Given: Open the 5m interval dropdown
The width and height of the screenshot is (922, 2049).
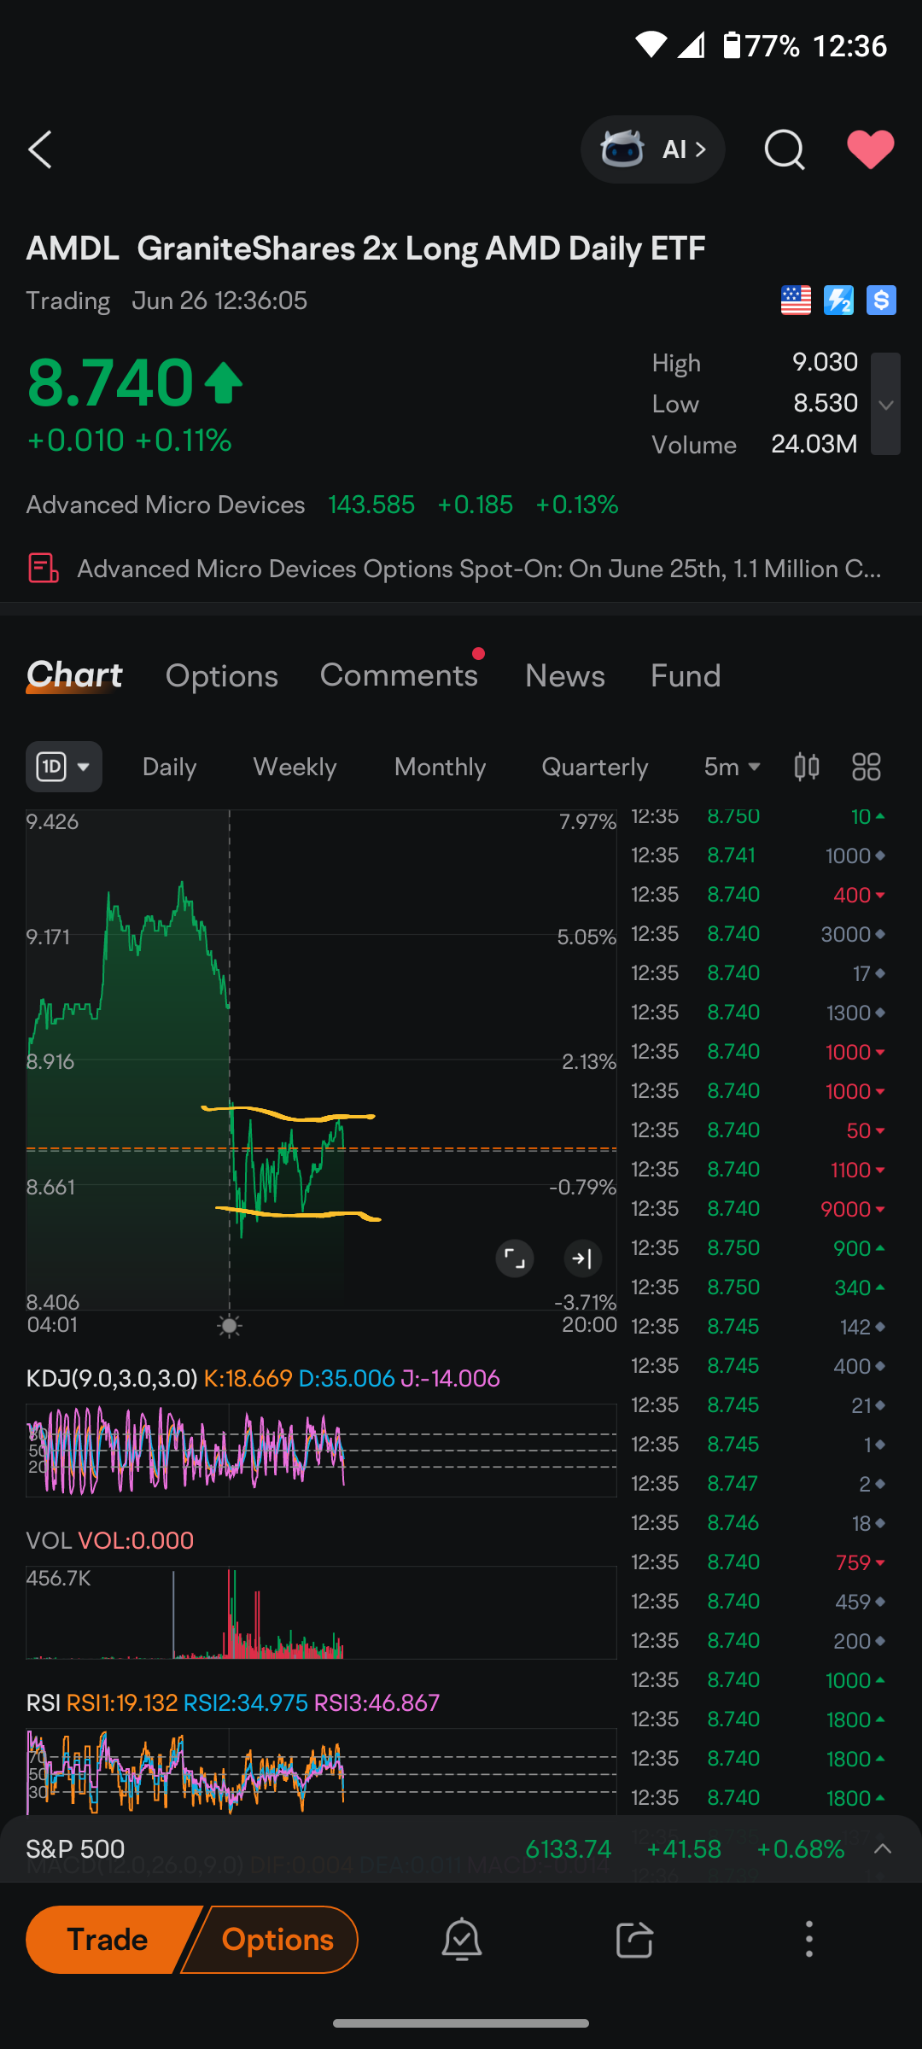Looking at the screenshot, I should click(x=732, y=767).
